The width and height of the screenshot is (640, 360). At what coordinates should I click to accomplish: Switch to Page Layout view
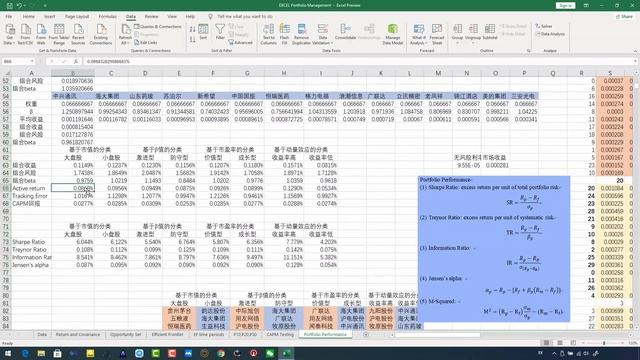pos(560,343)
